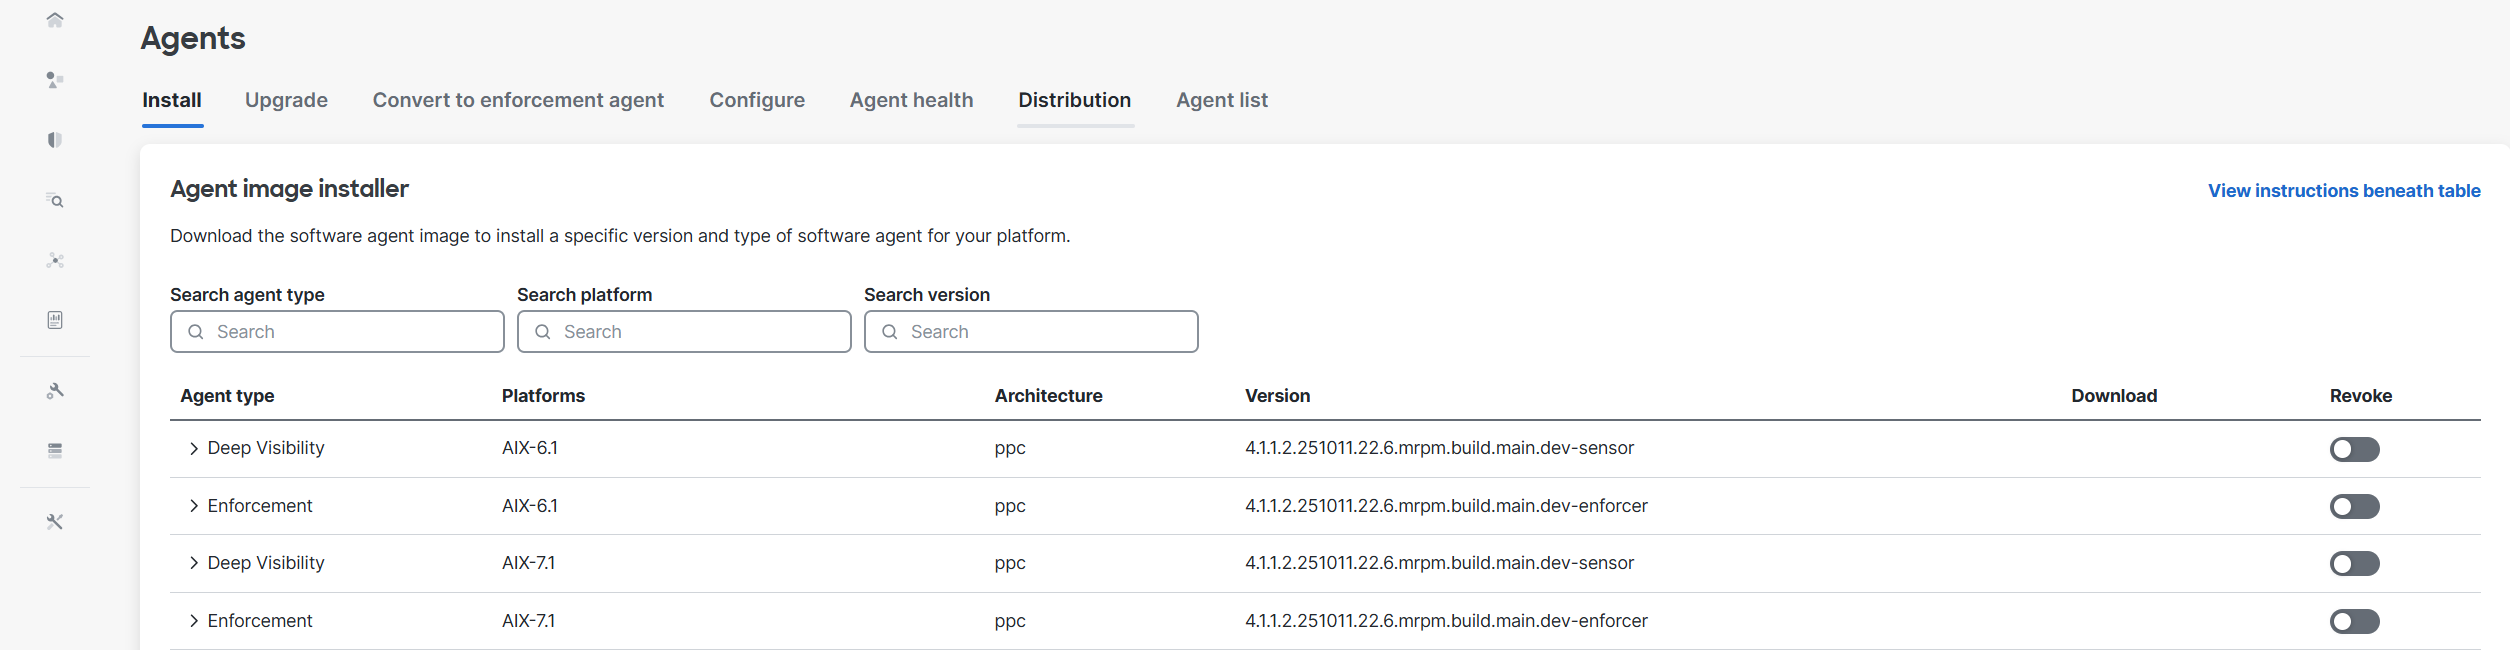Switch to the Upgrade tab
The image size is (2510, 650).
click(x=286, y=100)
